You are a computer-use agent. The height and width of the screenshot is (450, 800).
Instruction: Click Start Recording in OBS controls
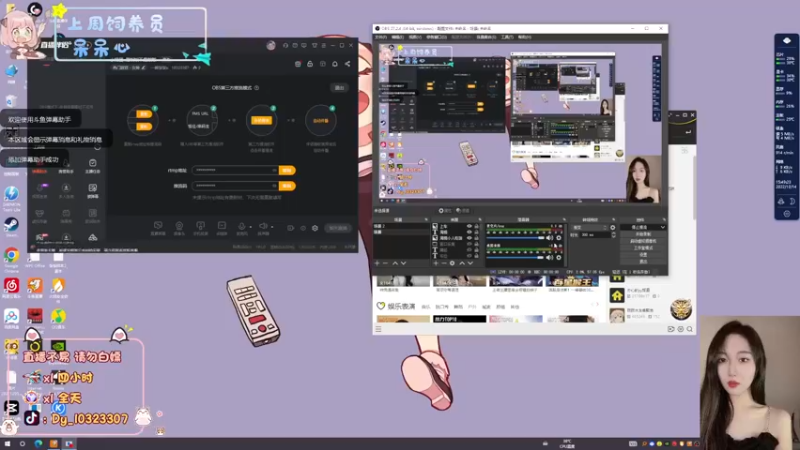643,234
